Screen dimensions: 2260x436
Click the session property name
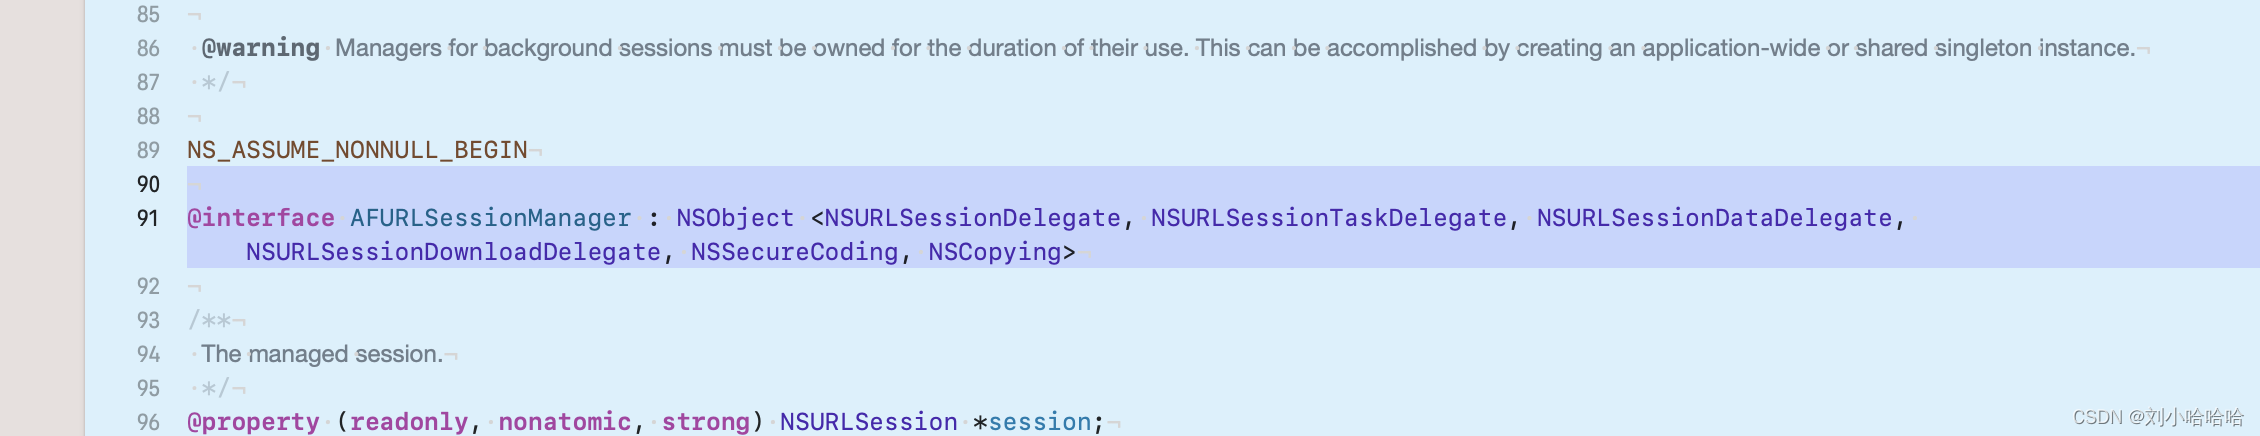pyautogui.click(x=1040, y=422)
